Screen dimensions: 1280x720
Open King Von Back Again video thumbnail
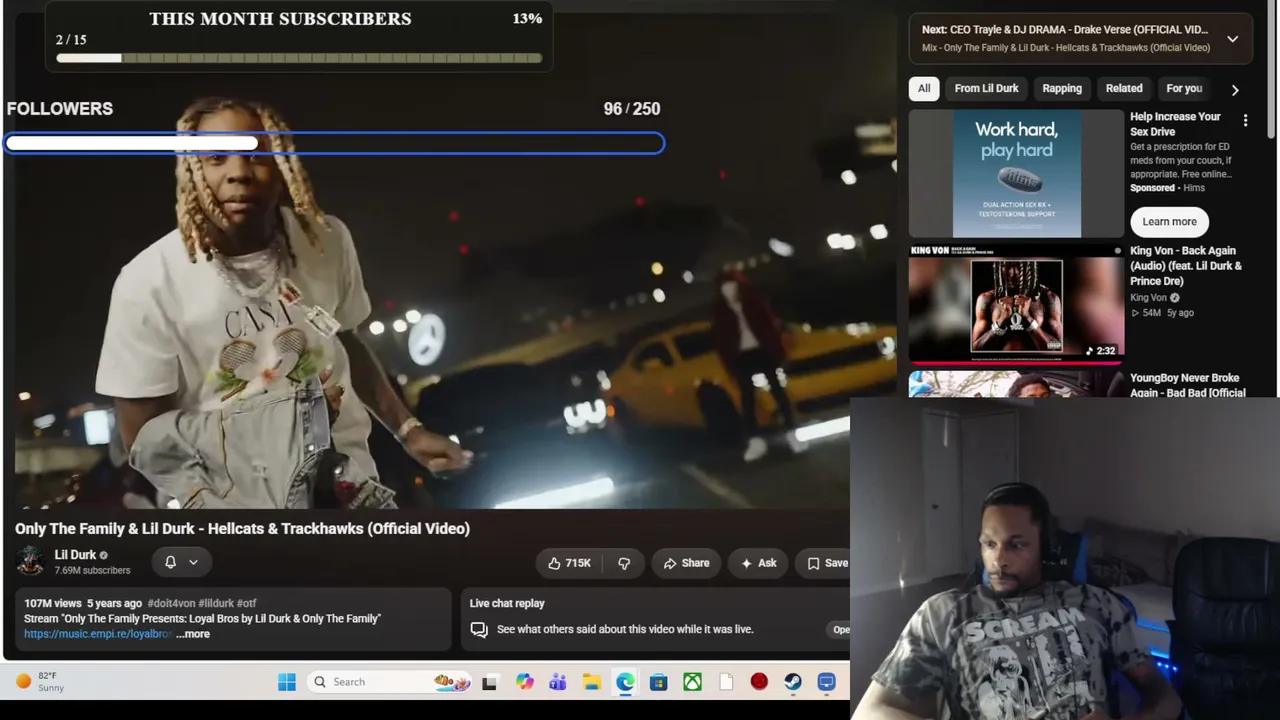point(1016,303)
